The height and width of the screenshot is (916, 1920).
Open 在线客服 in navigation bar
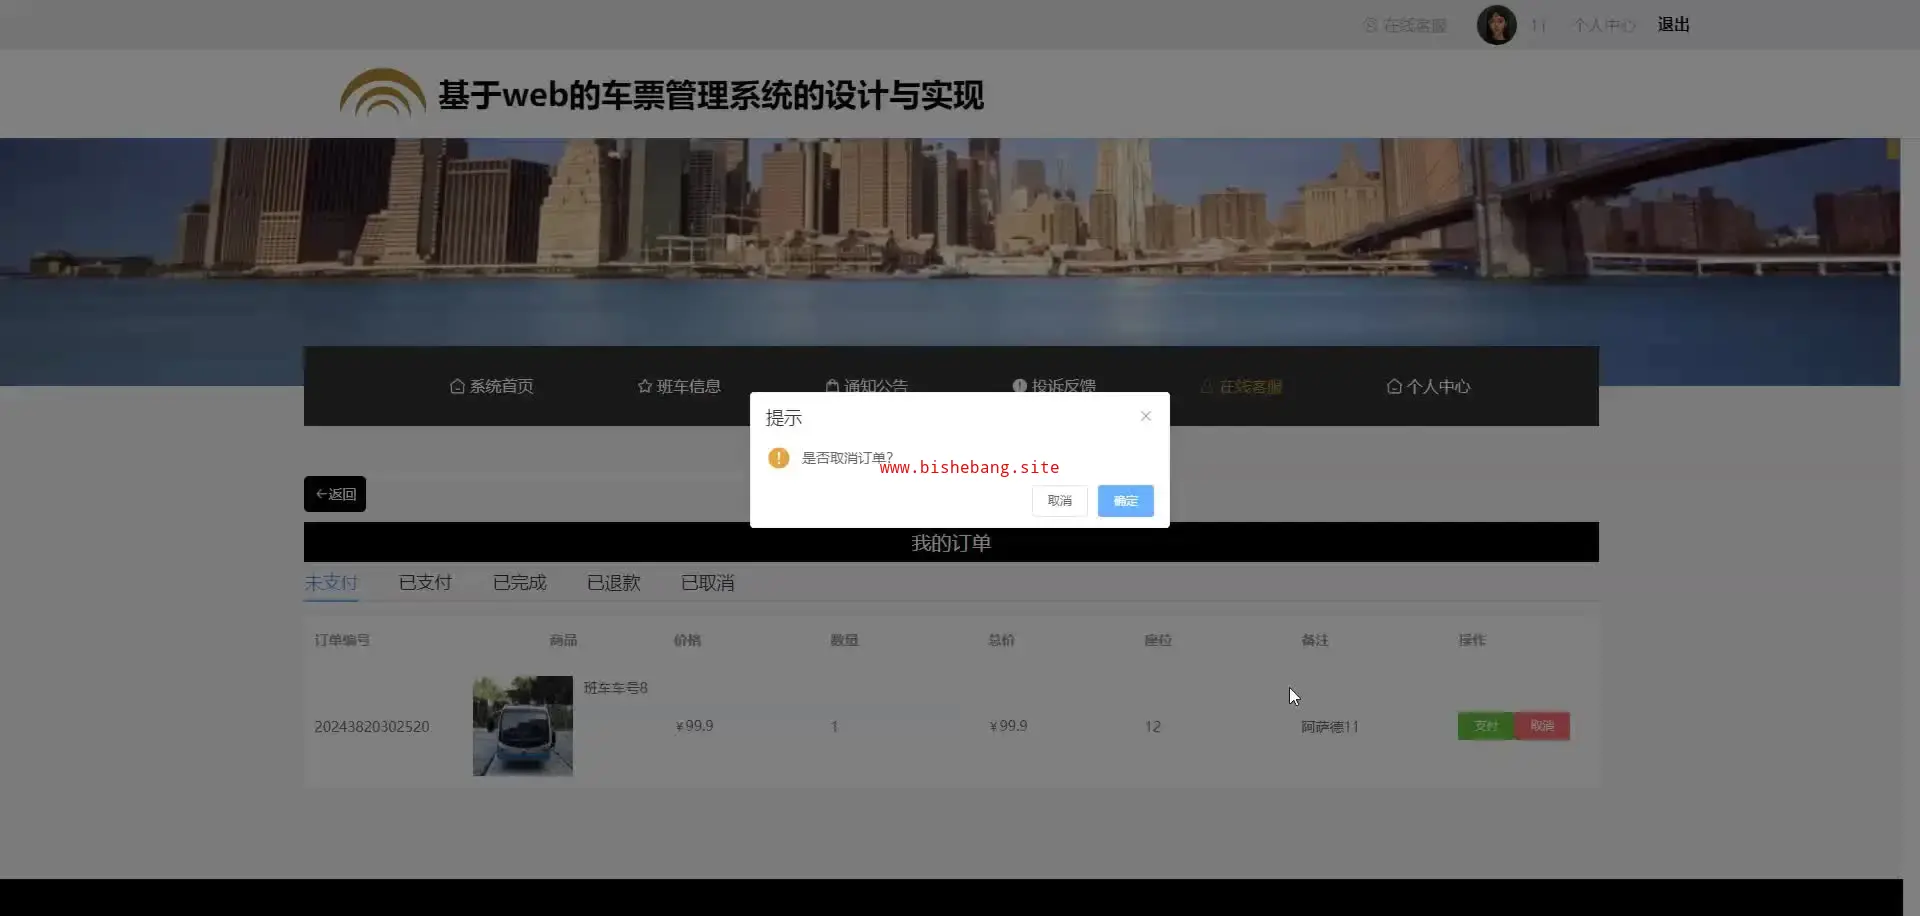point(1241,386)
